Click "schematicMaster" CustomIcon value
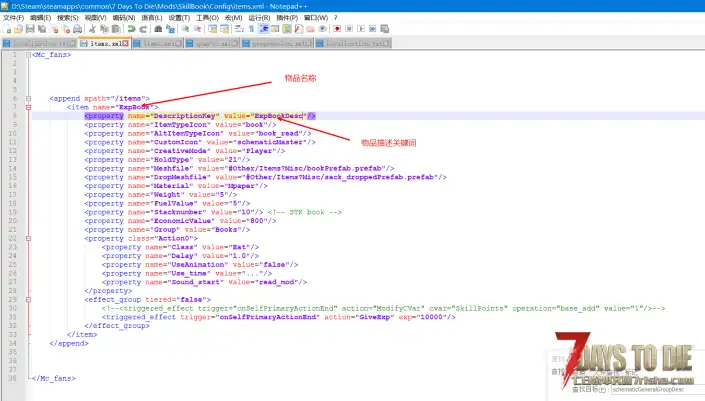The height and width of the screenshot is (401, 705). (271, 142)
